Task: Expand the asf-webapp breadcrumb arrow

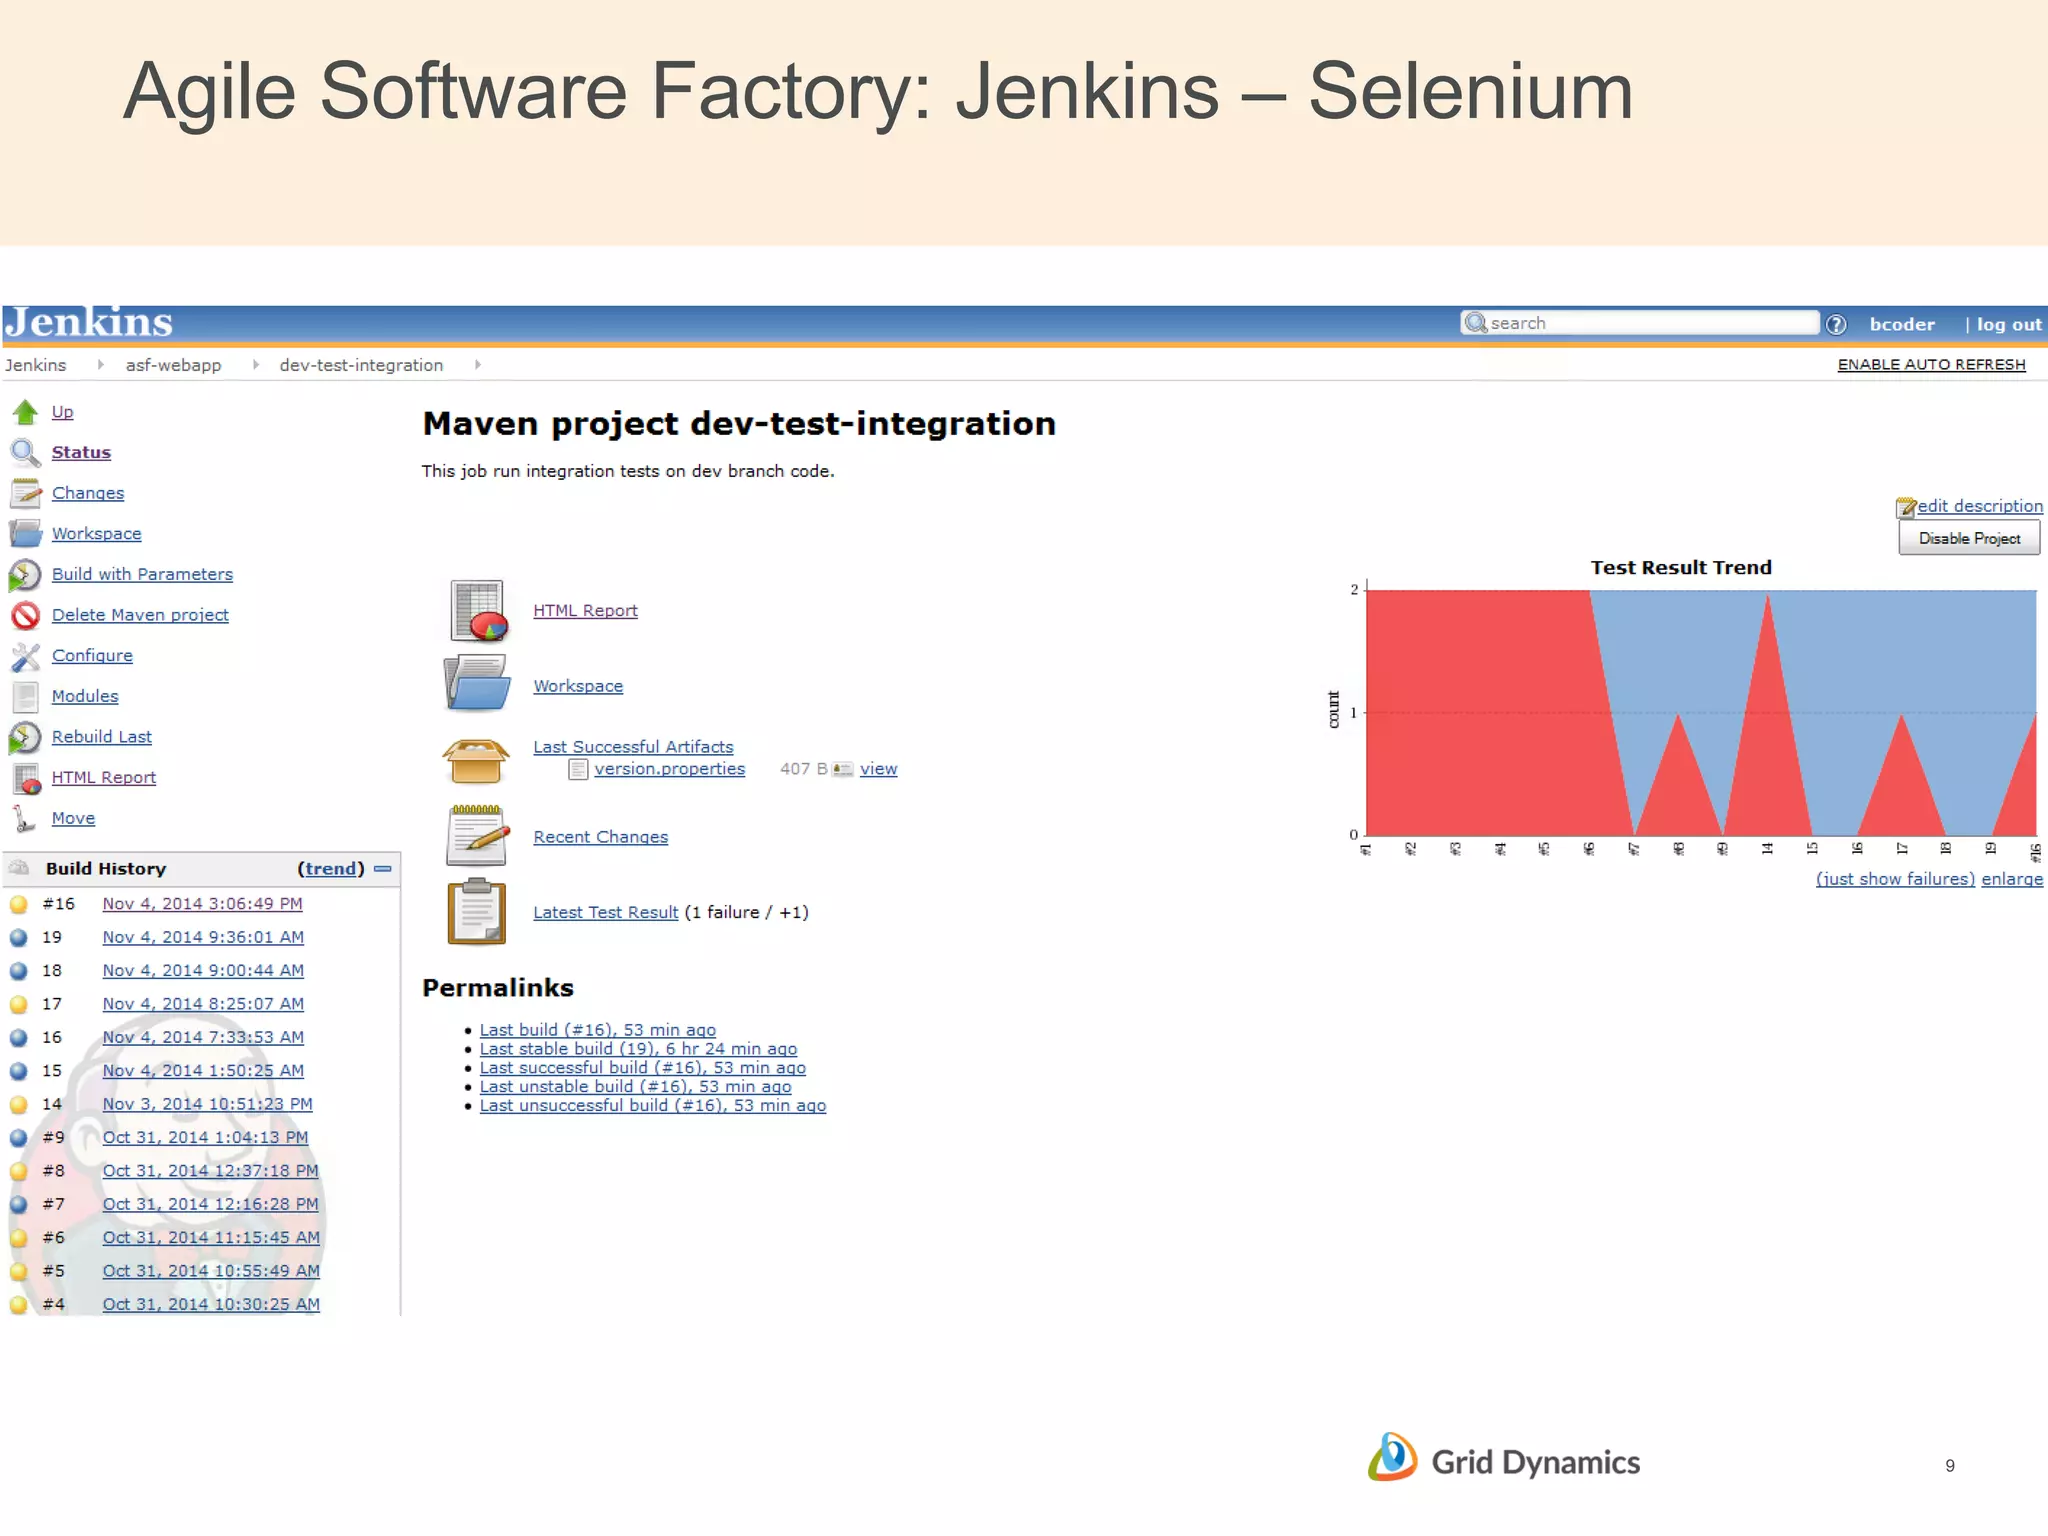Action: coord(256,365)
